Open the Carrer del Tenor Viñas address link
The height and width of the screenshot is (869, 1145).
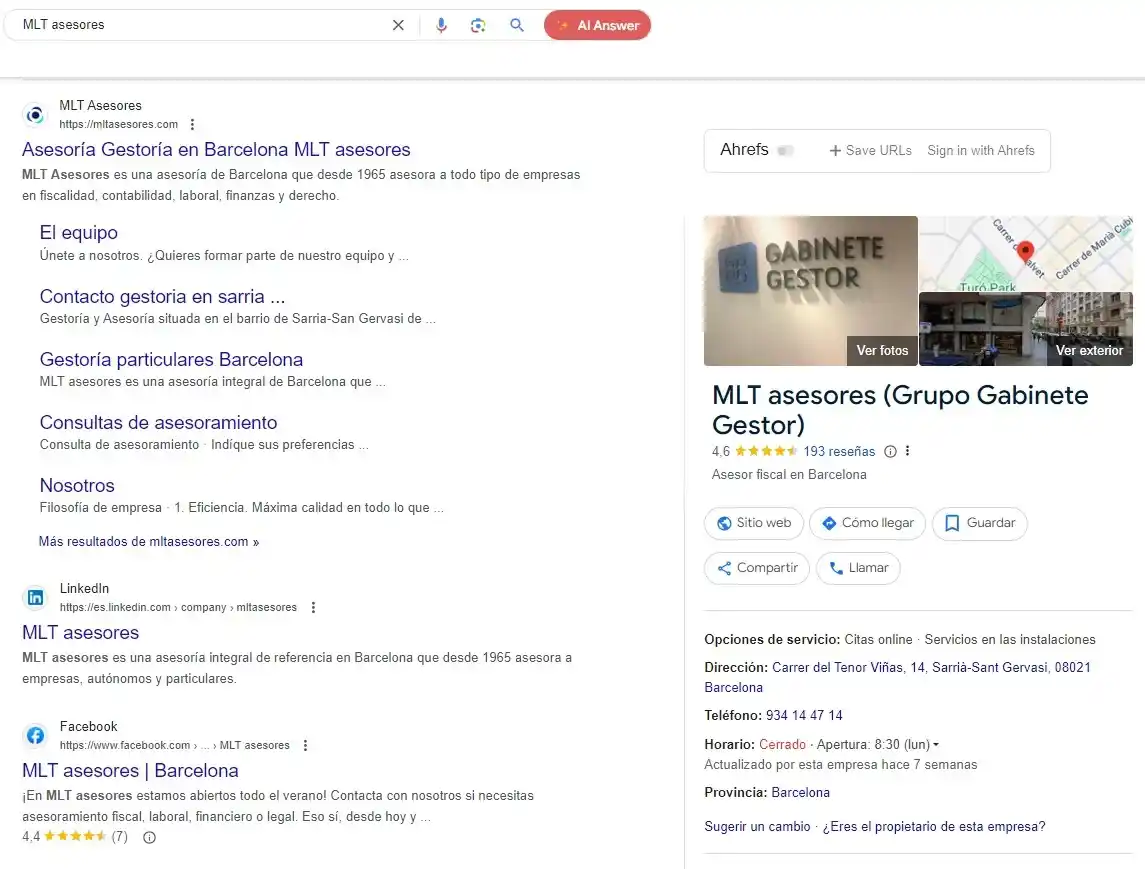pyautogui.click(x=931, y=667)
